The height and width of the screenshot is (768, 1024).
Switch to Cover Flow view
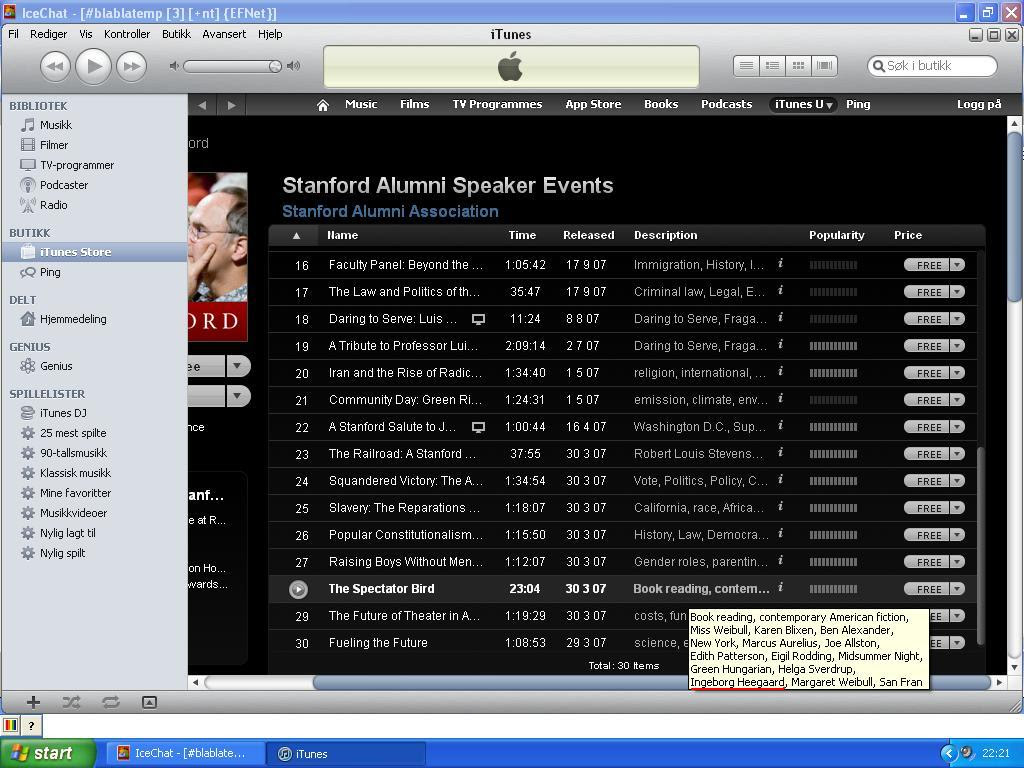(824, 65)
